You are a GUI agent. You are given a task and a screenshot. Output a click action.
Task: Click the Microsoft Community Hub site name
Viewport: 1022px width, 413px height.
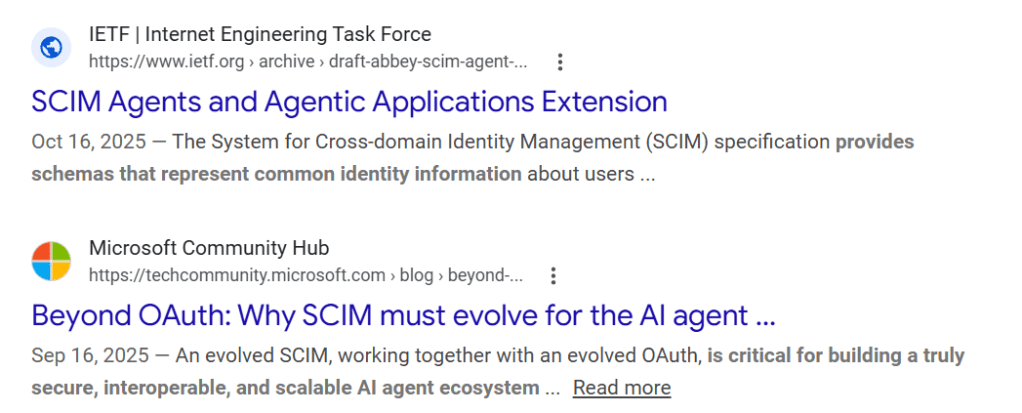click(x=209, y=248)
